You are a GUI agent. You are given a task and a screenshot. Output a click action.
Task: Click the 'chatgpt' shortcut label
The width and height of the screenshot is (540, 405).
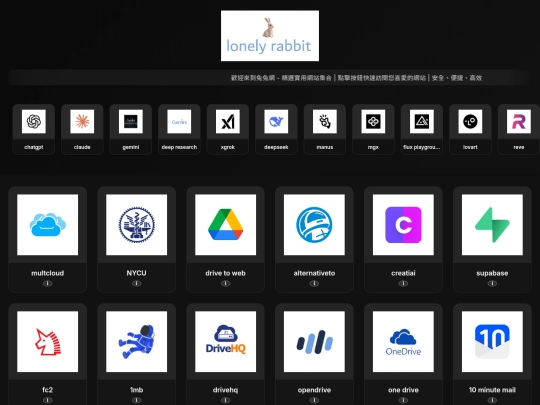(34, 147)
